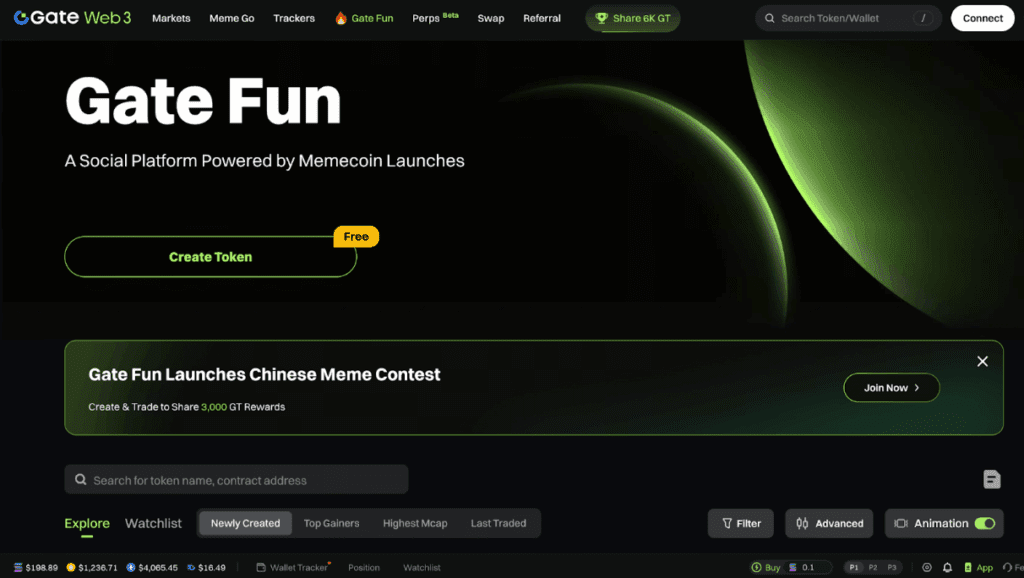This screenshot has width=1024, height=578.
Task: Expand the Advanced settings
Action: tap(829, 523)
